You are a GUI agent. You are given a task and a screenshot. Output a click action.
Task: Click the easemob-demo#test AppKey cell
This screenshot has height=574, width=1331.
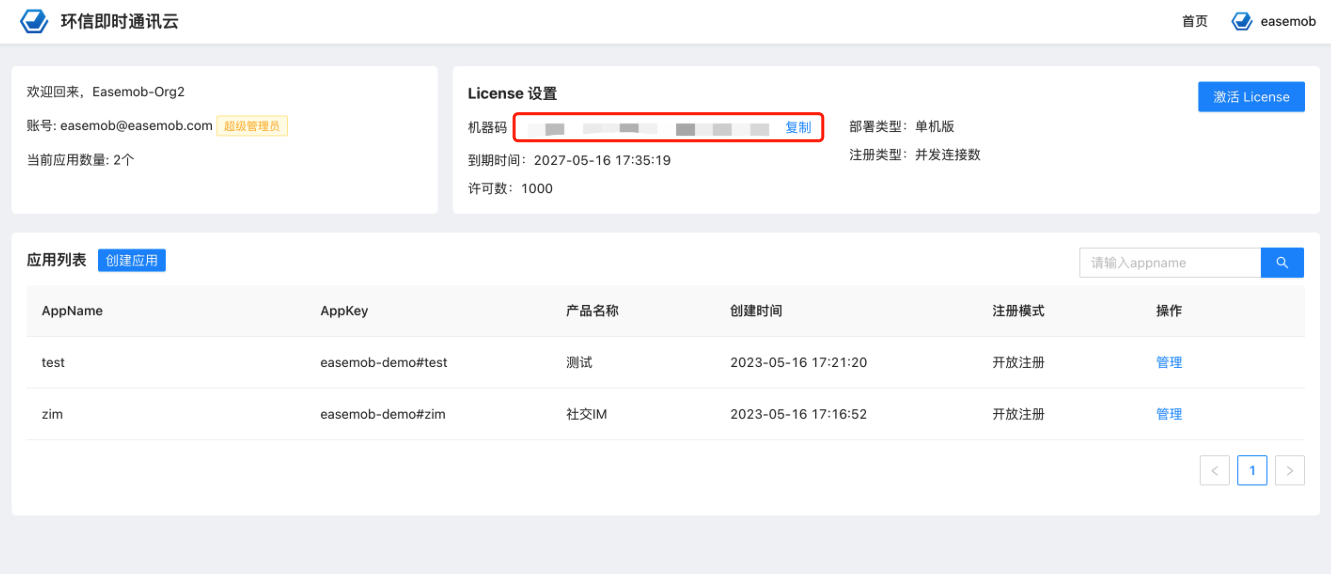pyautogui.click(x=383, y=362)
